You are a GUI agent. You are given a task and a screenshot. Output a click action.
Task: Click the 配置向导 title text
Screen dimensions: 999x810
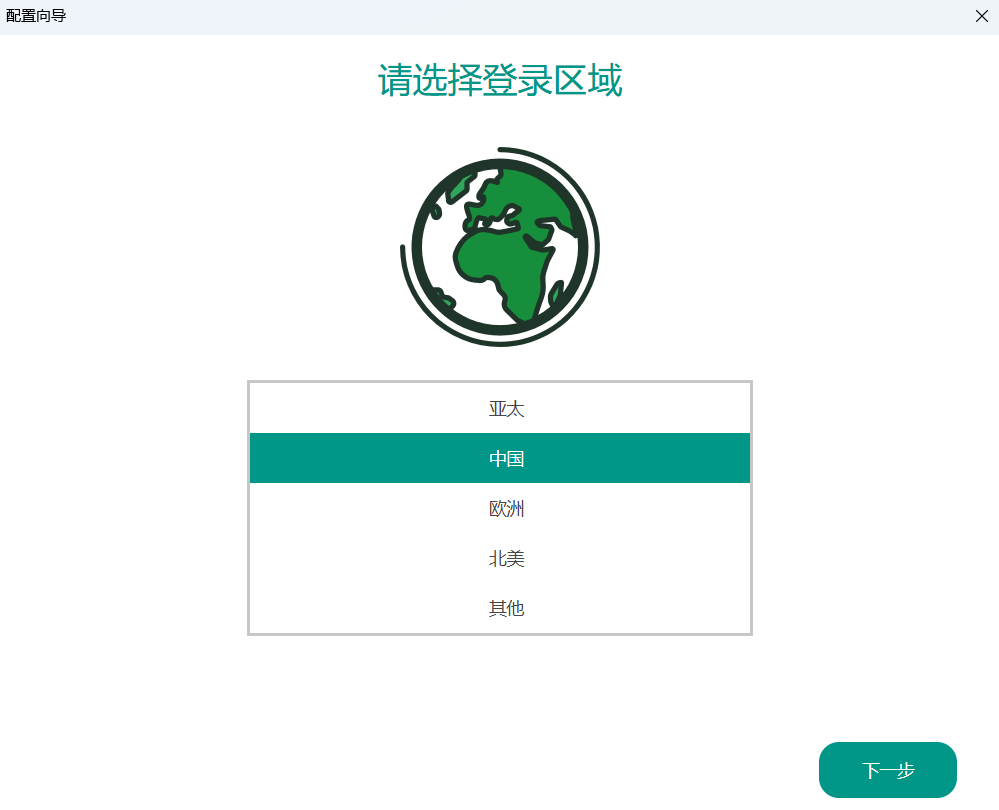point(36,16)
